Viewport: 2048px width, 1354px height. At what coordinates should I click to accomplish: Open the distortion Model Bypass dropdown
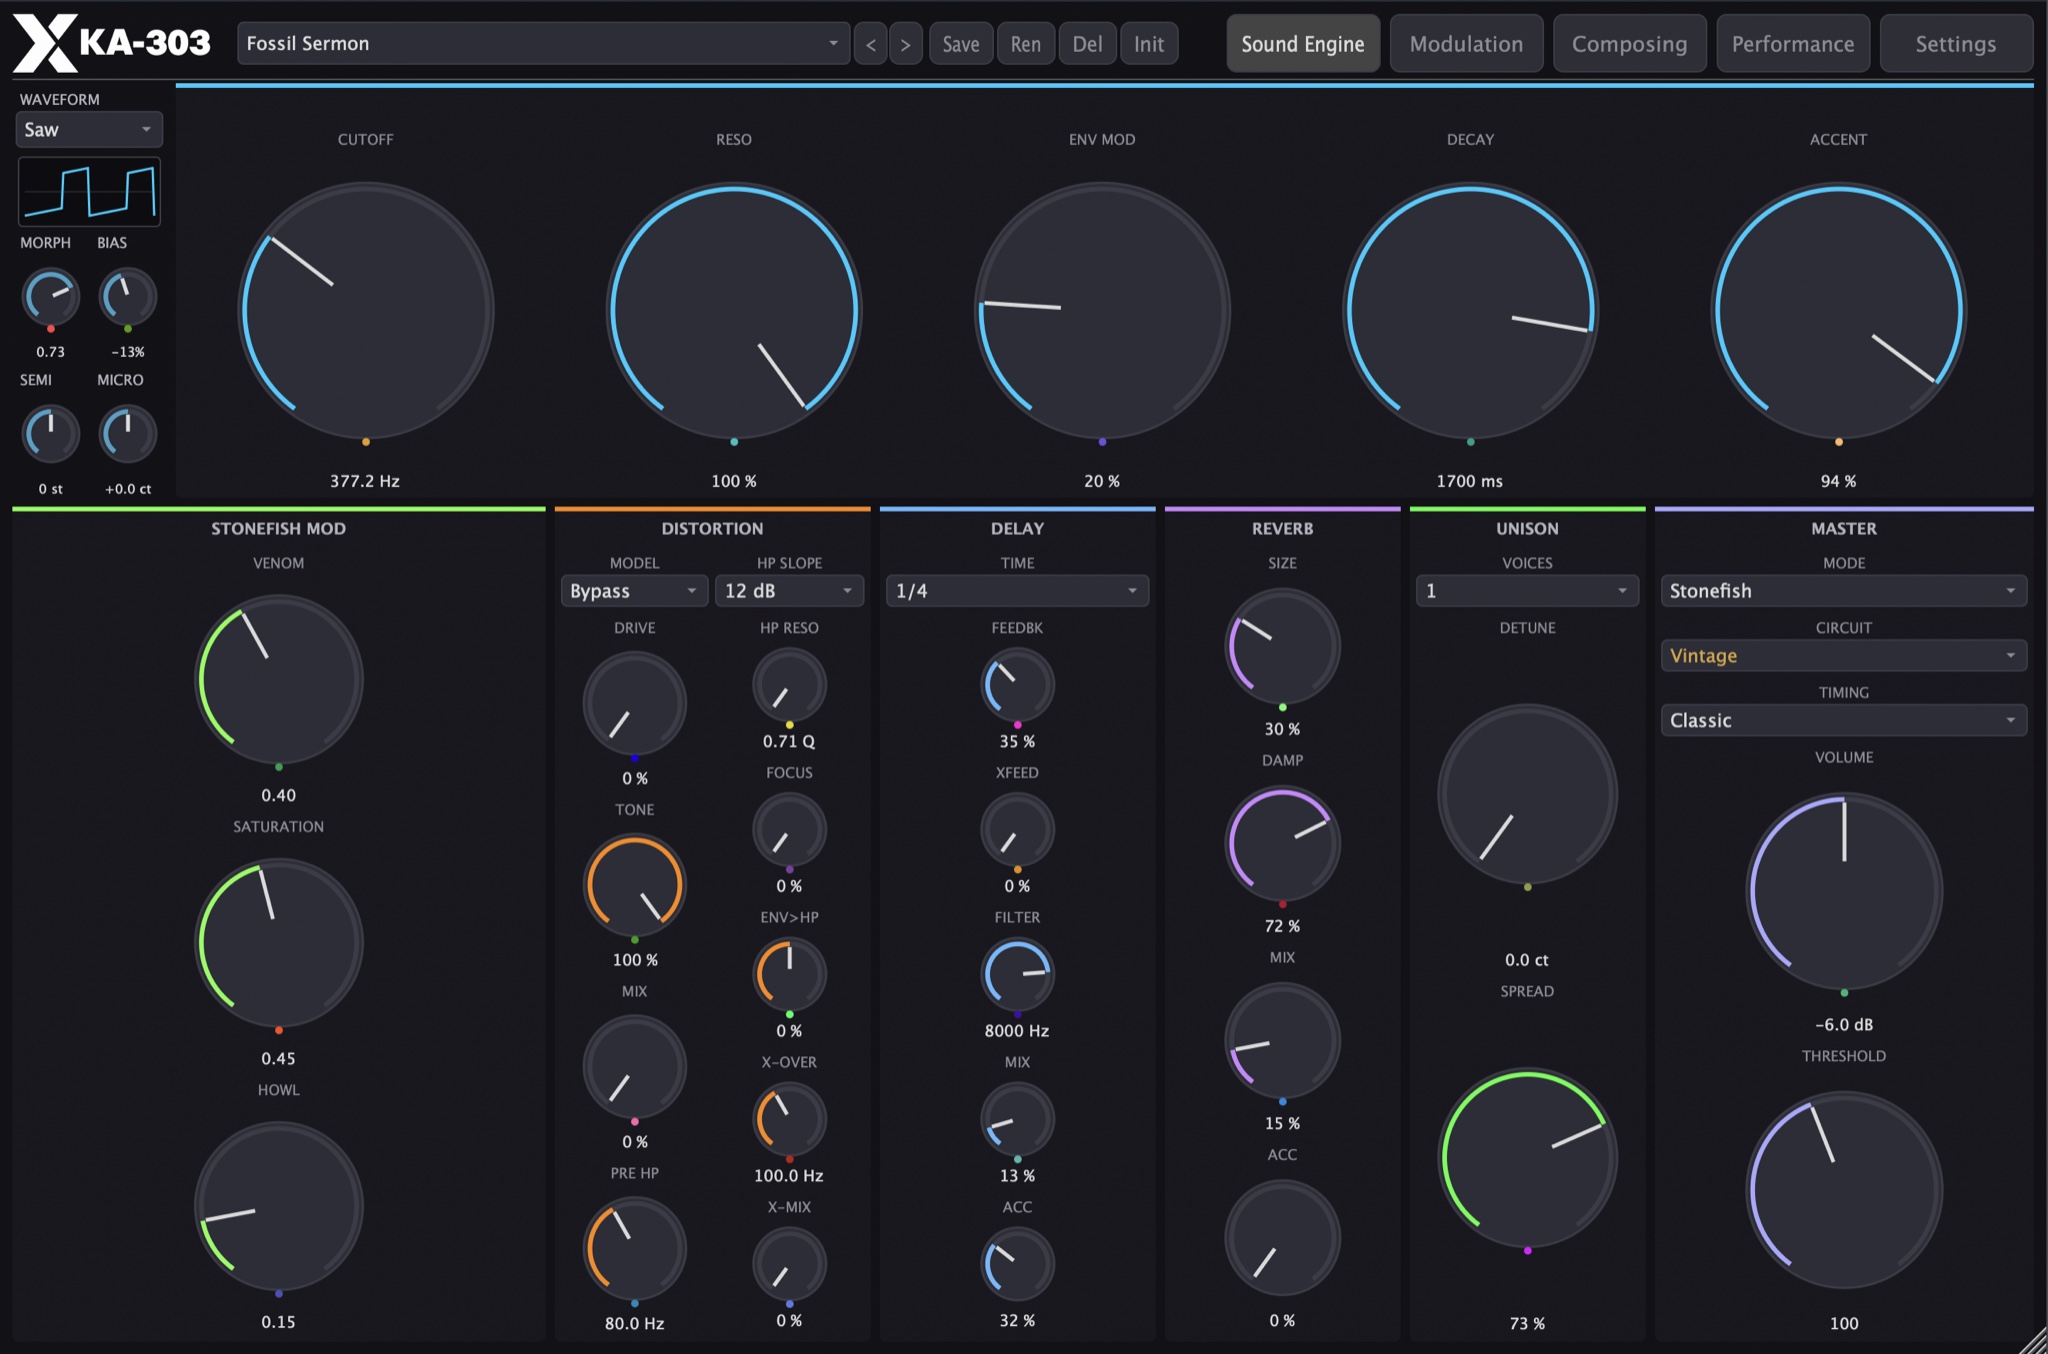pyautogui.click(x=634, y=591)
